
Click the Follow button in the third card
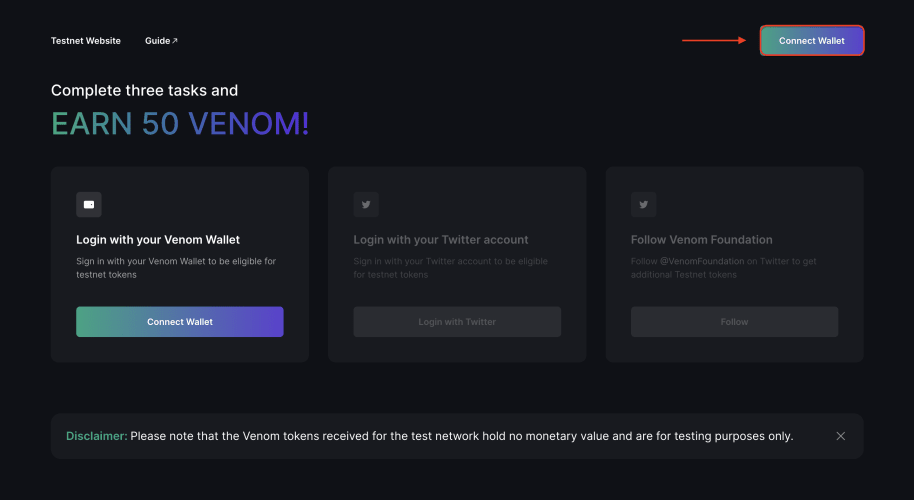pos(734,322)
